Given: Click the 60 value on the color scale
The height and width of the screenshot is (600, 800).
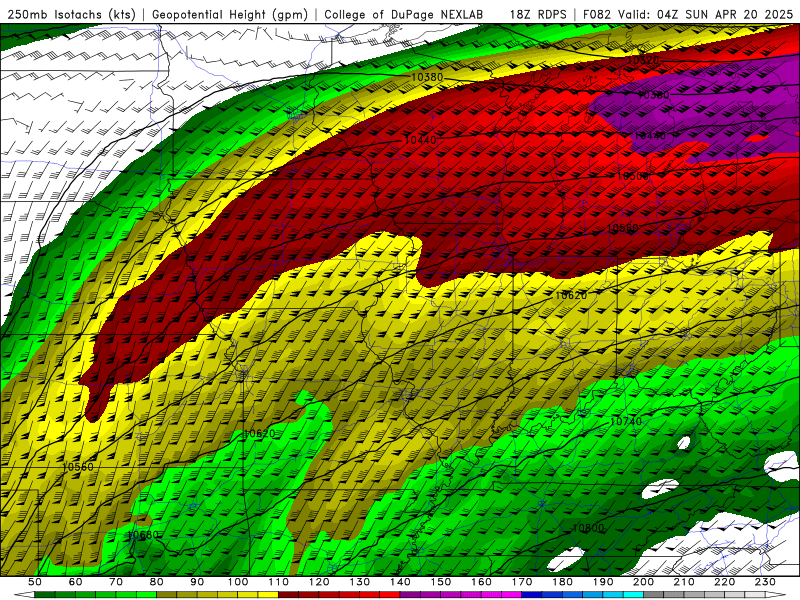Looking at the screenshot, I should (75, 582).
